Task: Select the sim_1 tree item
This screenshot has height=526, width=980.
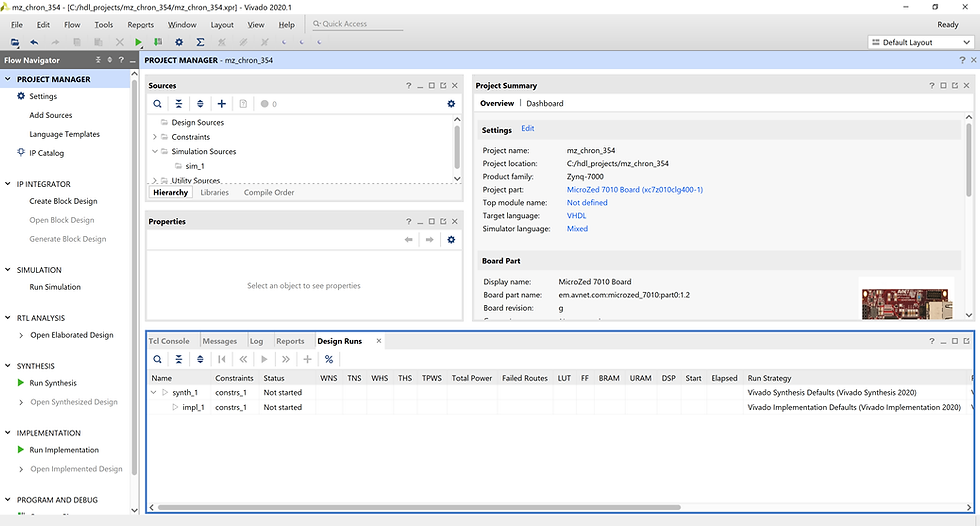Action: (x=195, y=166)
